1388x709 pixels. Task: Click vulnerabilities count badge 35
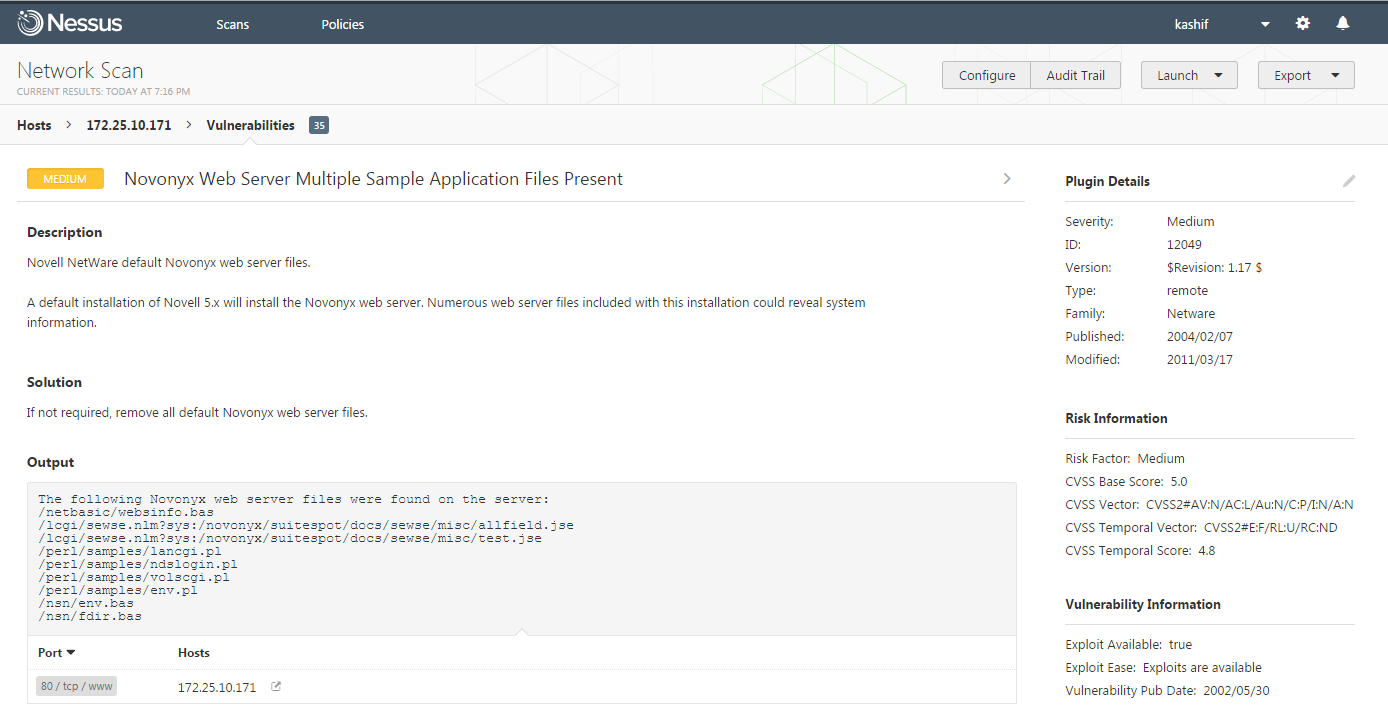pos(319,125)
